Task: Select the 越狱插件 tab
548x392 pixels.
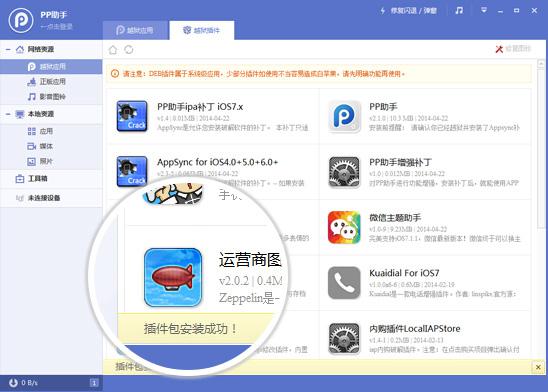Action: click(x=202, y=30)
